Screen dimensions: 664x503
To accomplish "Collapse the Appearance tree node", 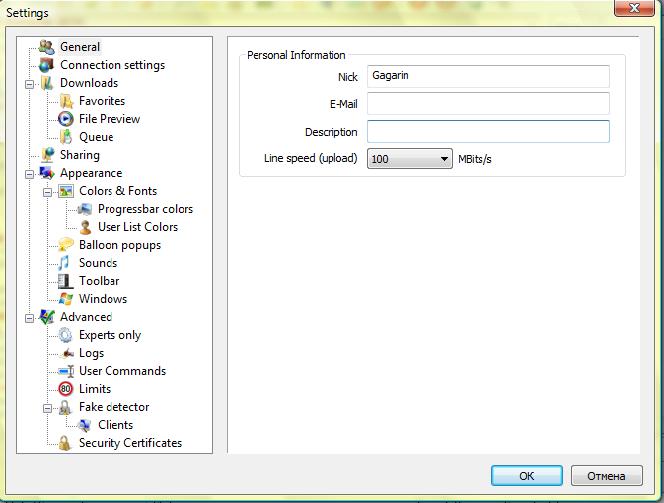I will pyautogui.click(x=30, y=174).
